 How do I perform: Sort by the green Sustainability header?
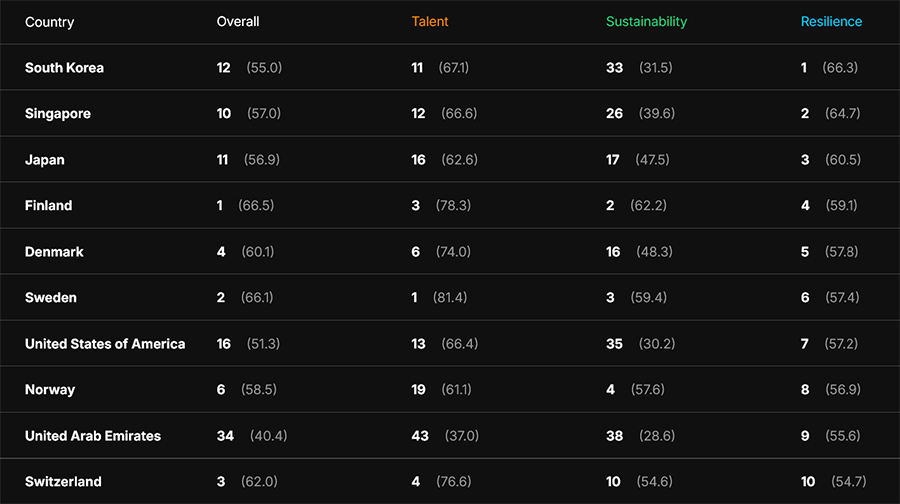[646, 22]
